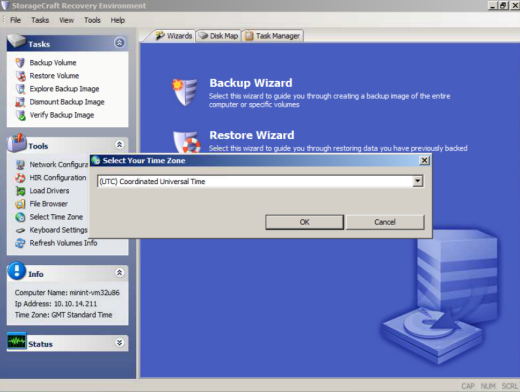Screen dimensions: 520x392
Task: Click the HIR Configuration lifebuoy icon
Action: click(x=20, y=178)
